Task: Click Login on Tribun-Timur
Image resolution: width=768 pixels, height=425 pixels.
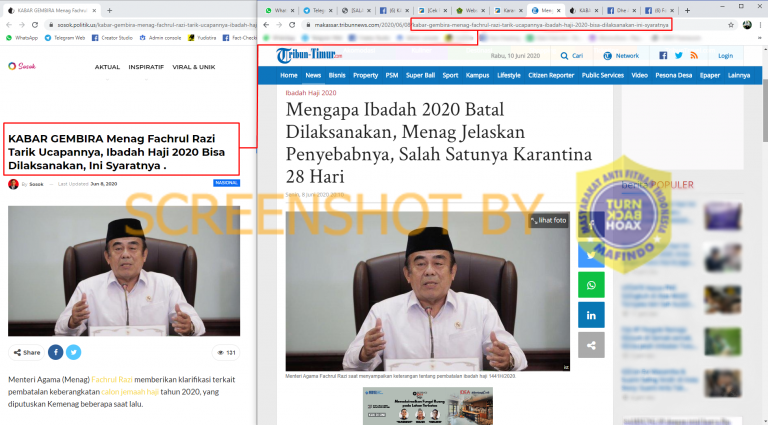Action: (725, 56)
